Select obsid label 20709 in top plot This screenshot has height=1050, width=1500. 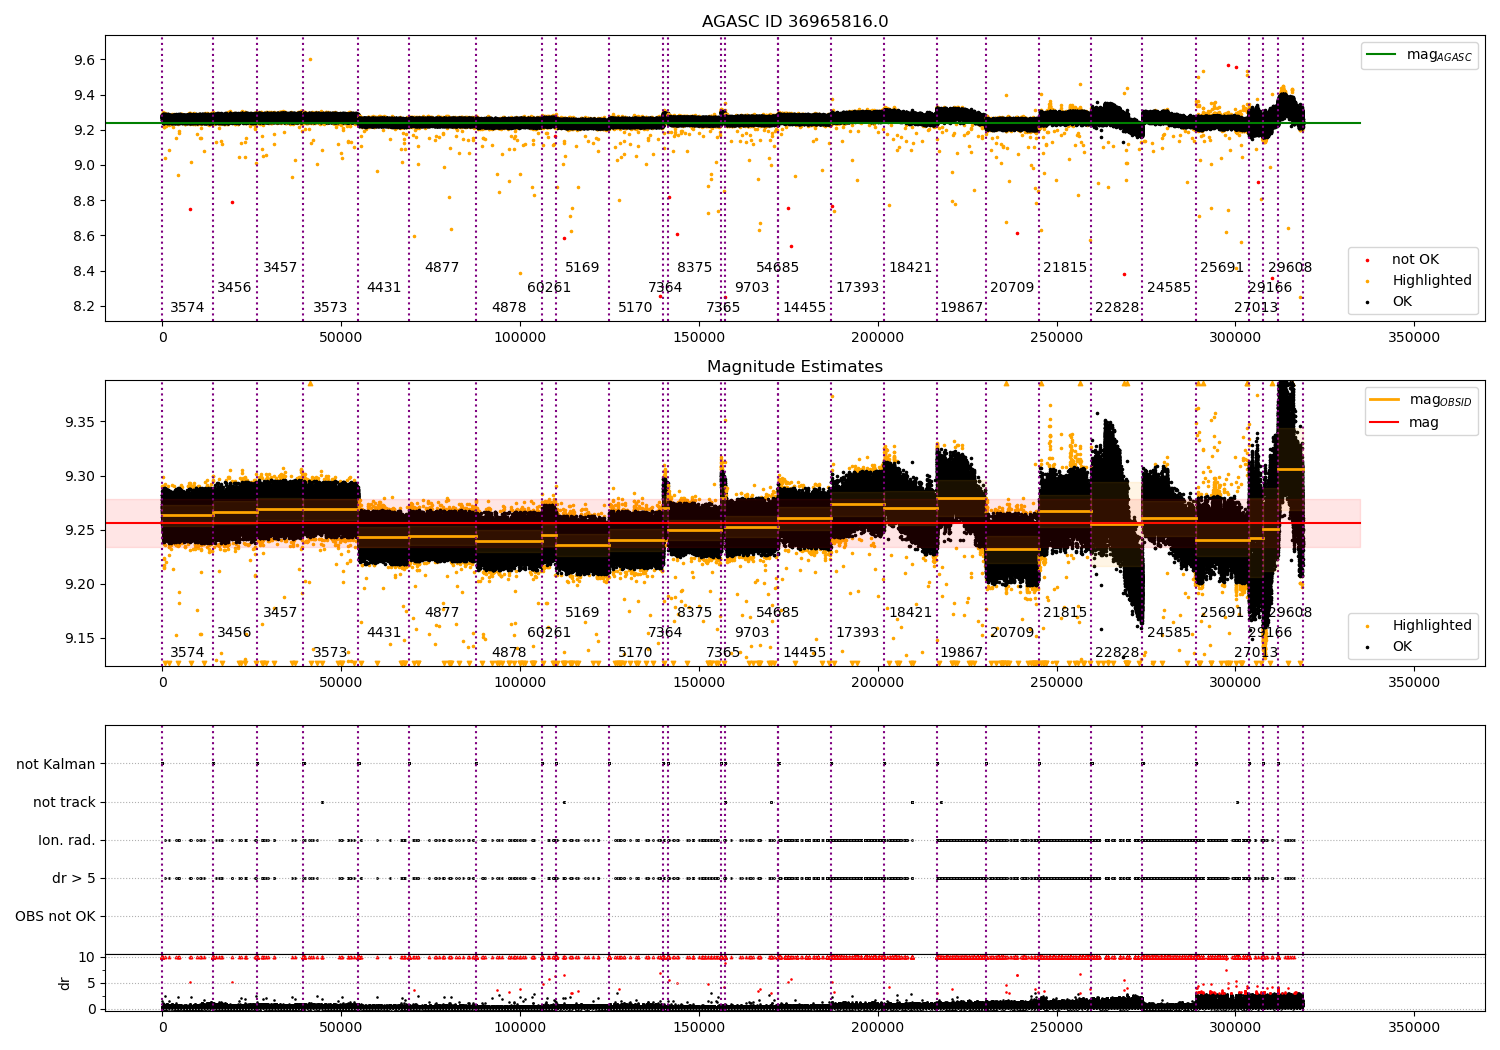tap(1012, 288)
